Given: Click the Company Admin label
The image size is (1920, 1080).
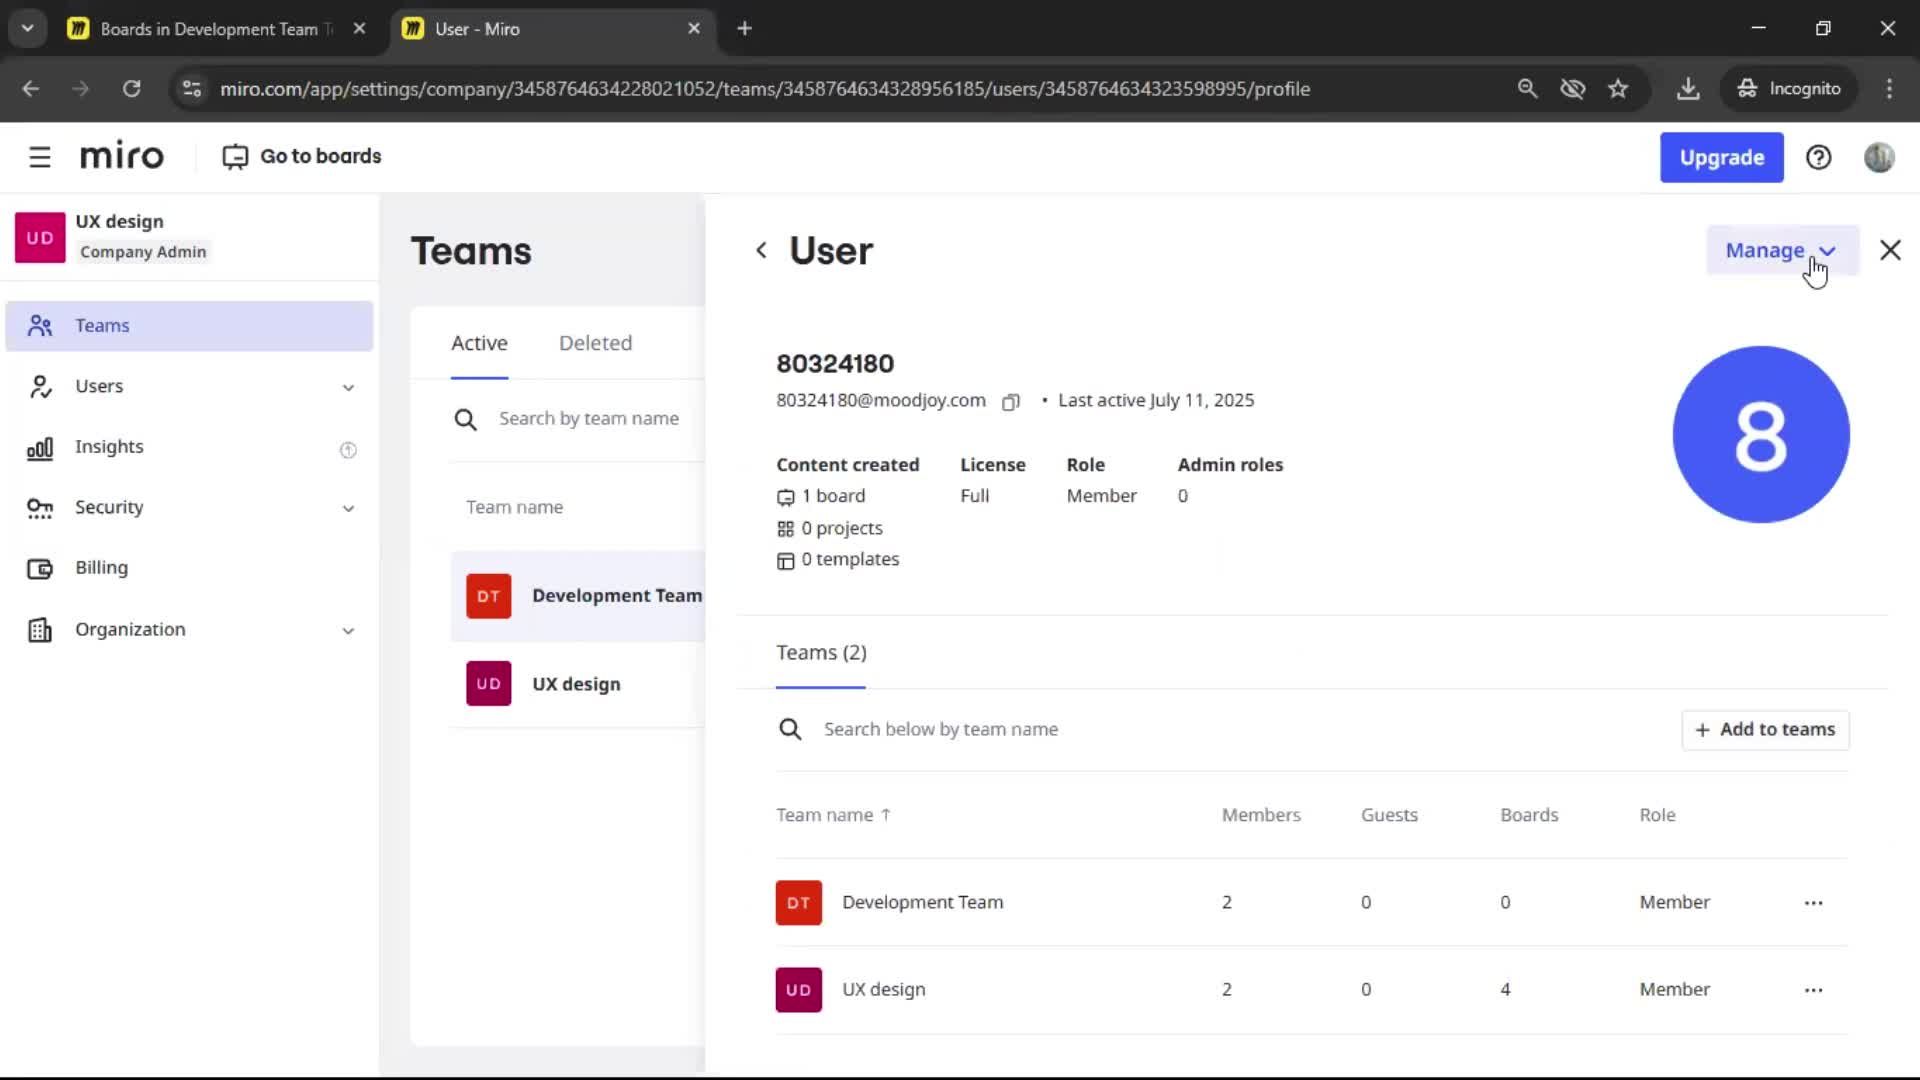Looking at the screenshot, I should [x=143, y=252].
